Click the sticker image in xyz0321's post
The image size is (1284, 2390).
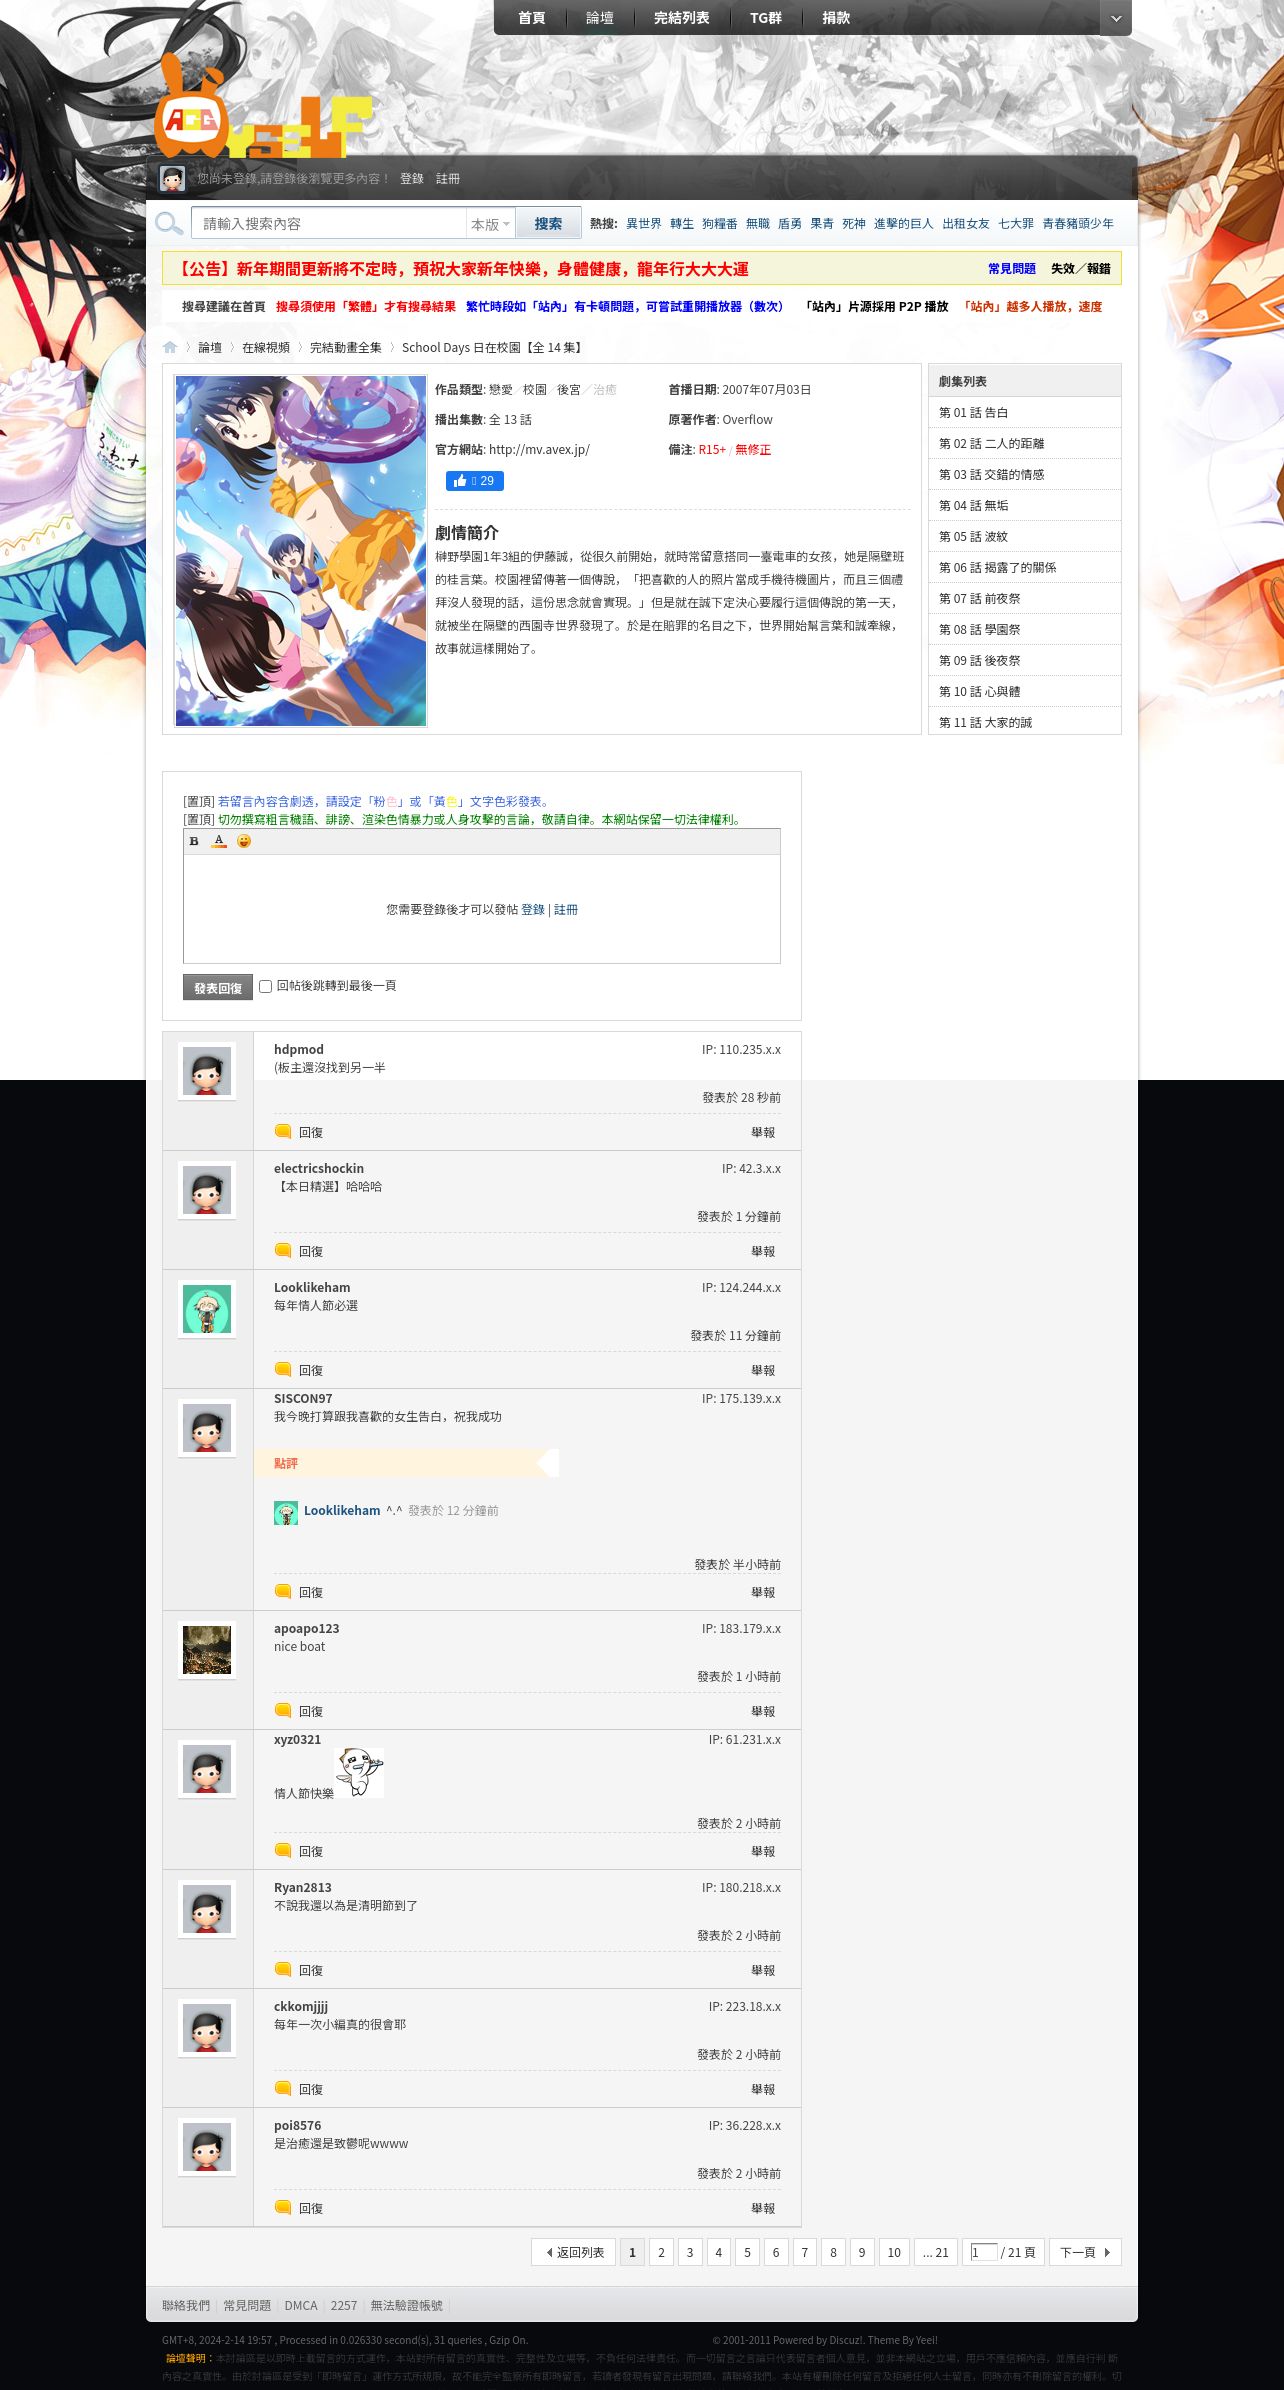click(359, 1773)
